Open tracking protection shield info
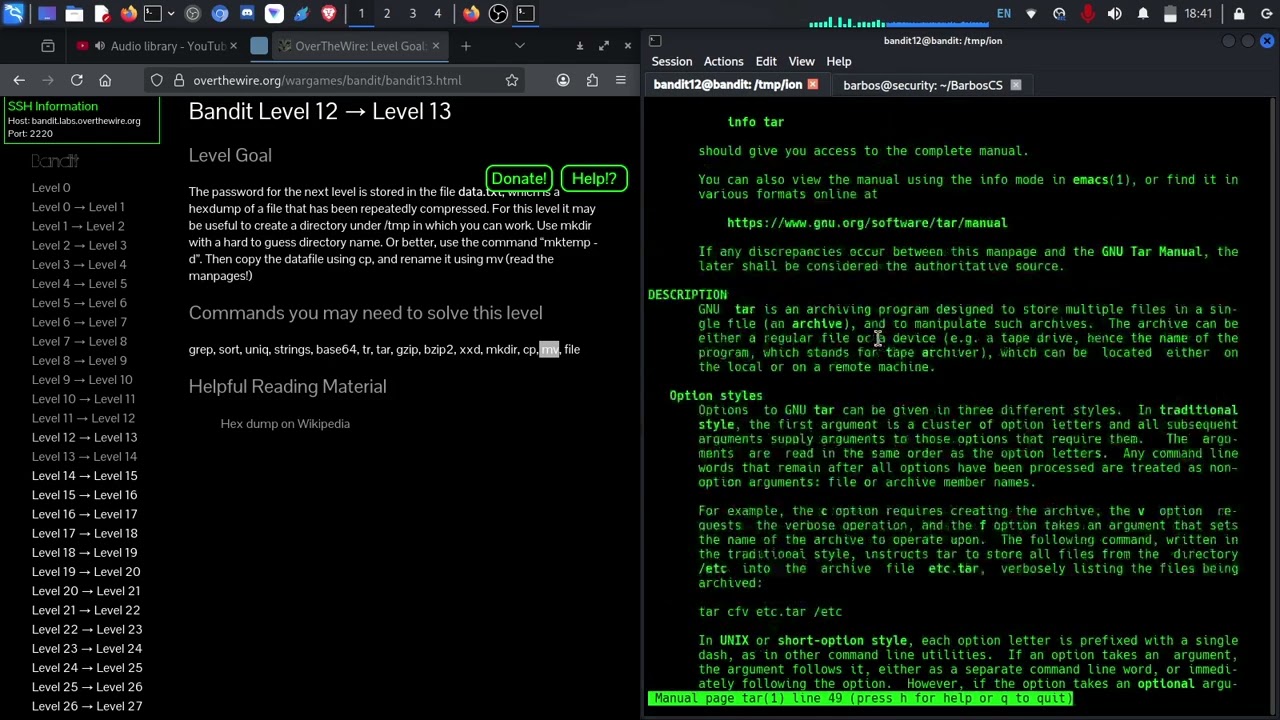1280x720 pixels. pyautogui.click(x=157, y=80)
